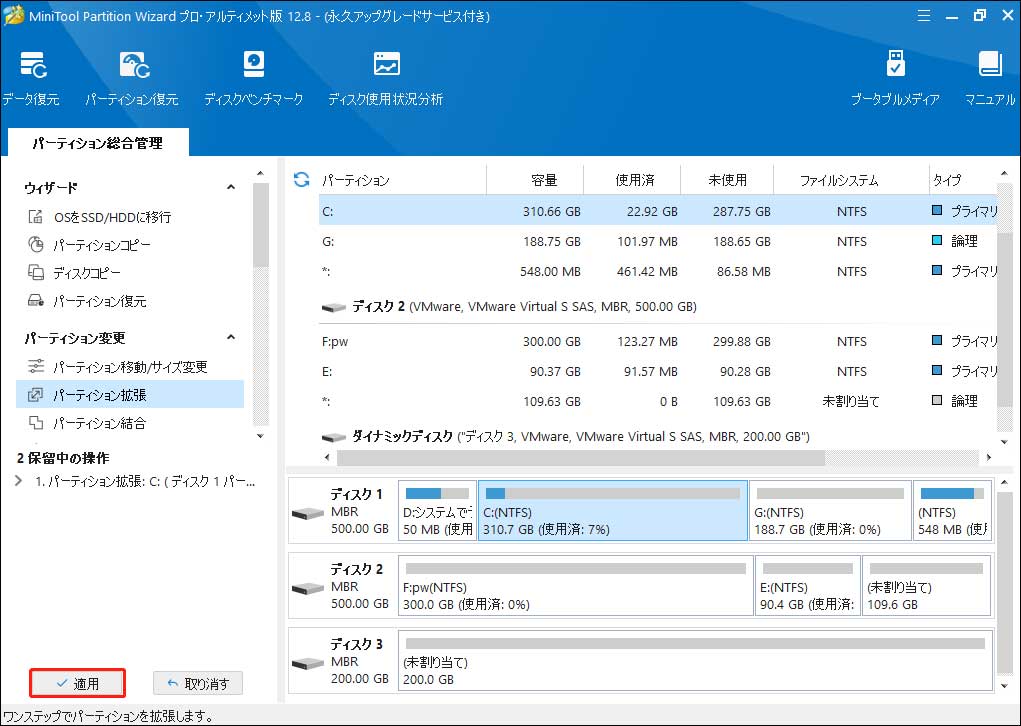Click the horizontal scrollbar under the partition list

(580, 458)
